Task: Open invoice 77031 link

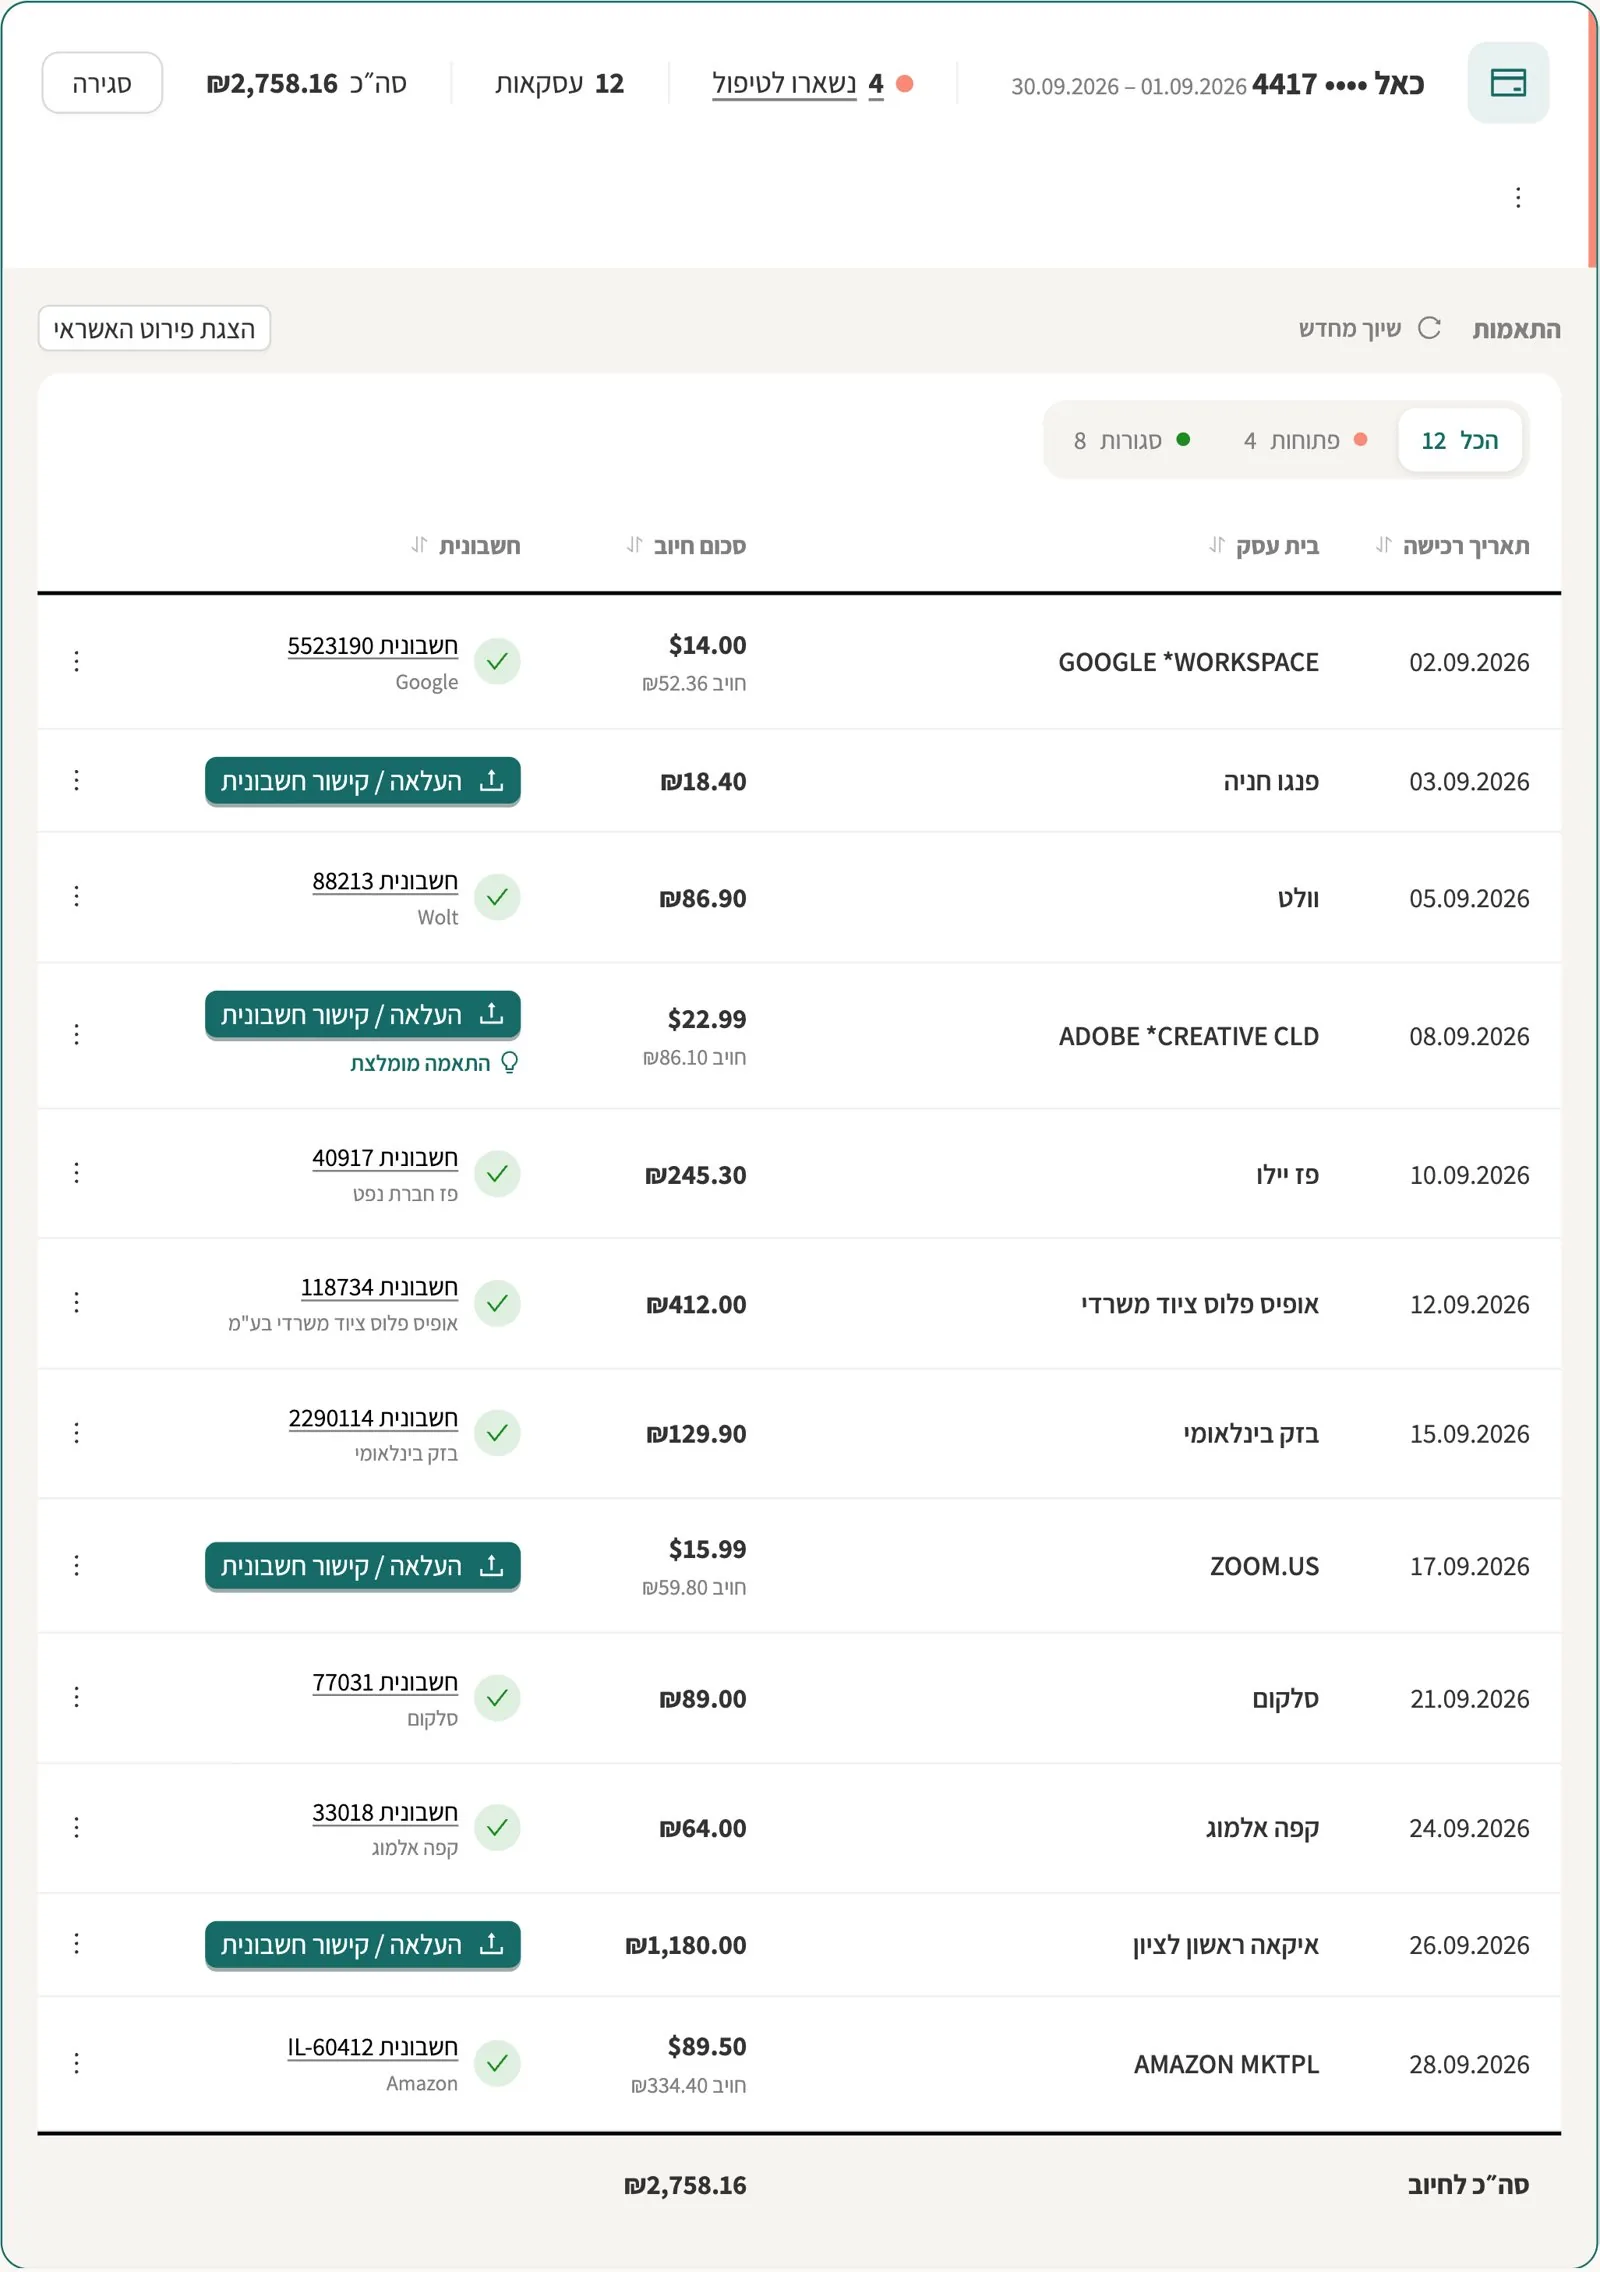Action: click(x=385, y=1682)
